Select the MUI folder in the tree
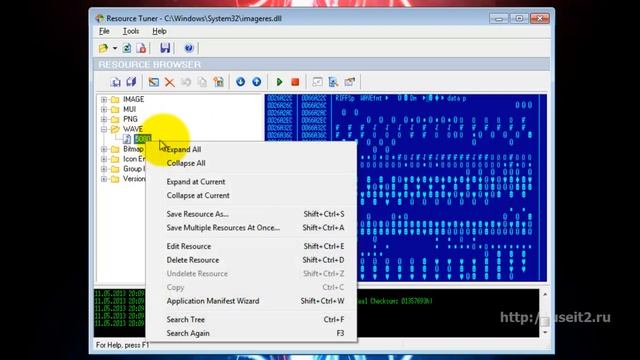Image resolution: width=640 pixels, height=360 pixels. click(x=129, y=109)
